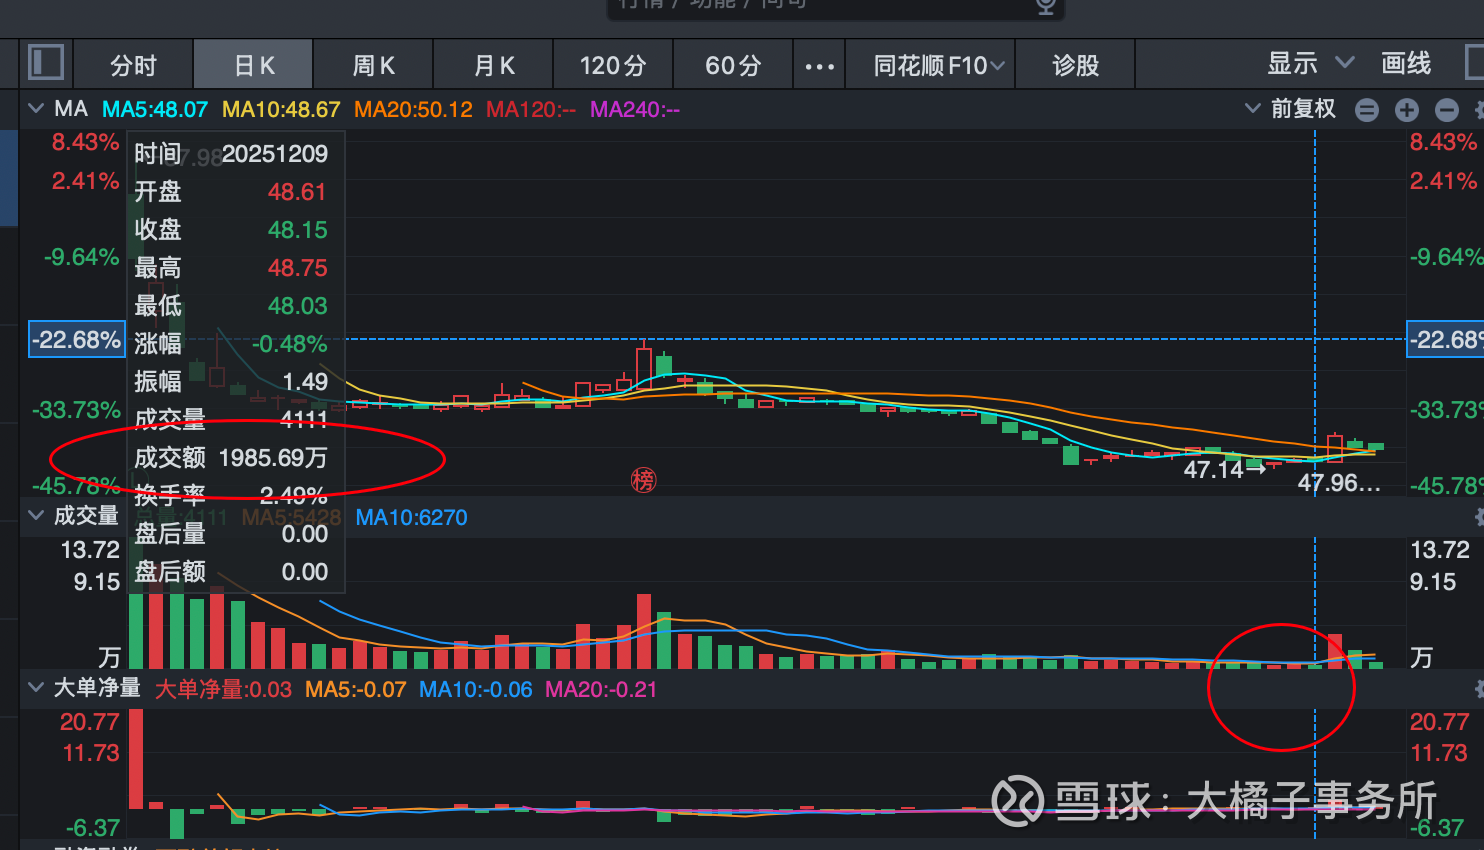This screenshot has width=1484, height=850.
Task: Select the volume MA10:6270 label
Action: [411, 517]
